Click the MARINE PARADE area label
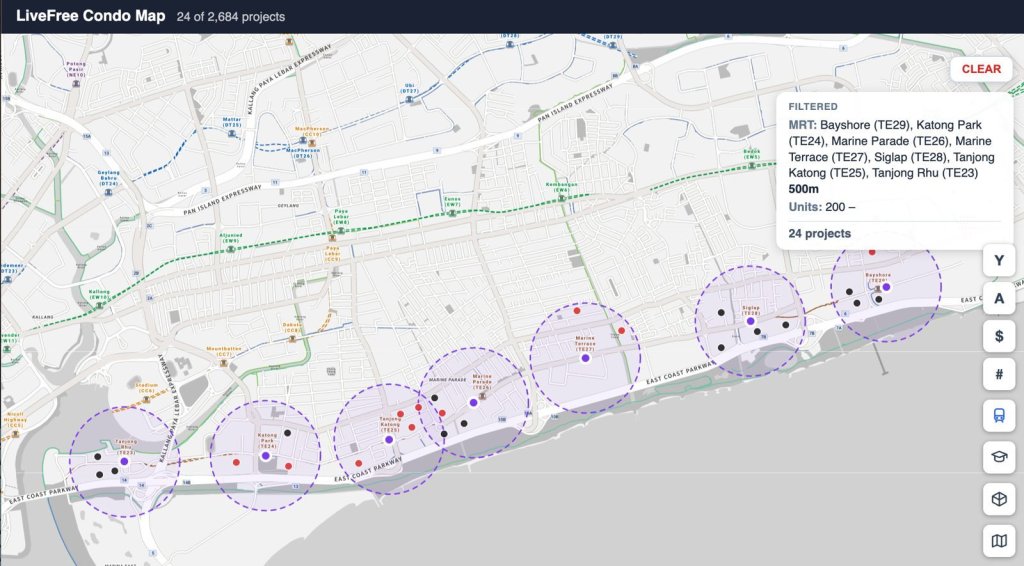The width and height of the screenshot is (1024, 566). coord(447,379)
